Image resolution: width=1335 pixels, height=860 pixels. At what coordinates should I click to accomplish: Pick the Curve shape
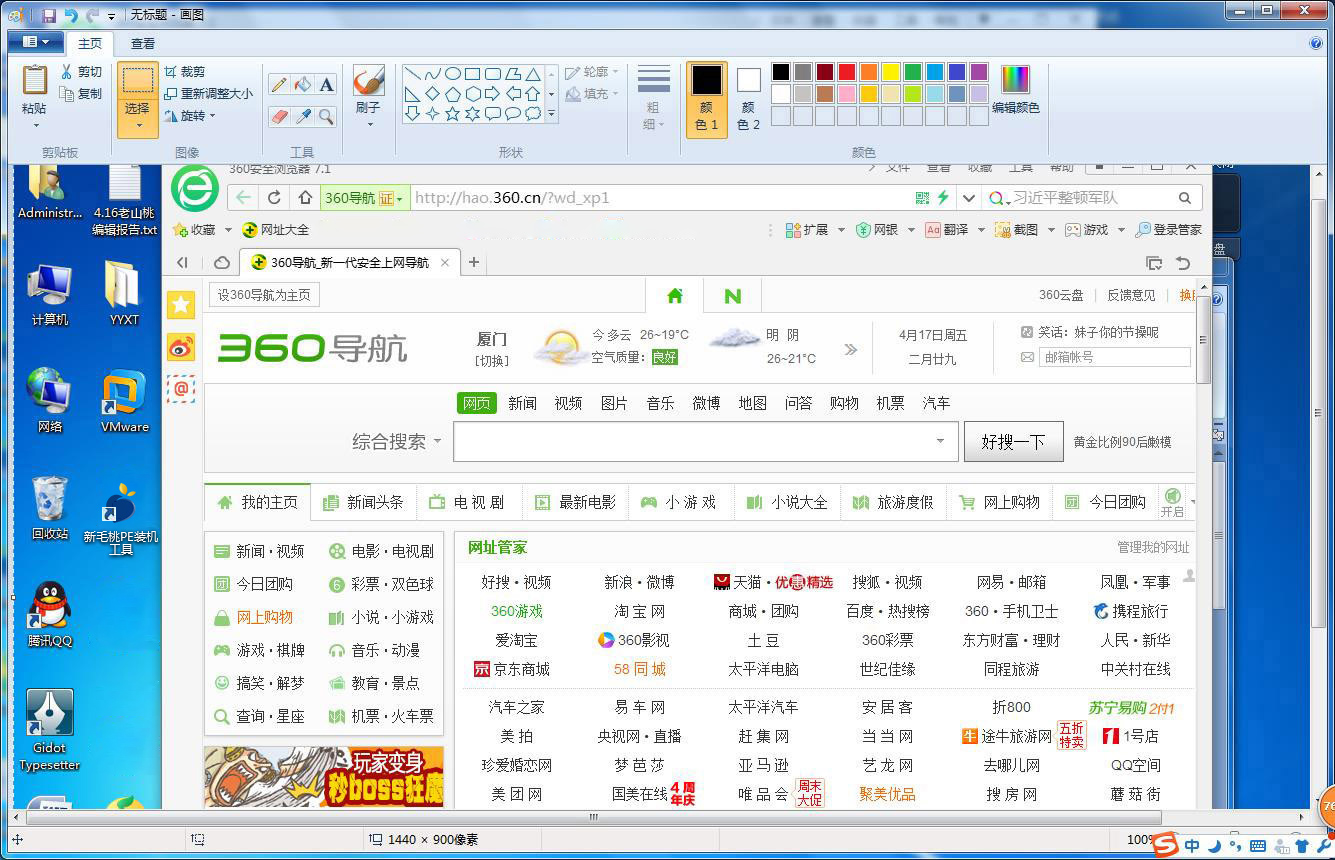click(433, 74)
